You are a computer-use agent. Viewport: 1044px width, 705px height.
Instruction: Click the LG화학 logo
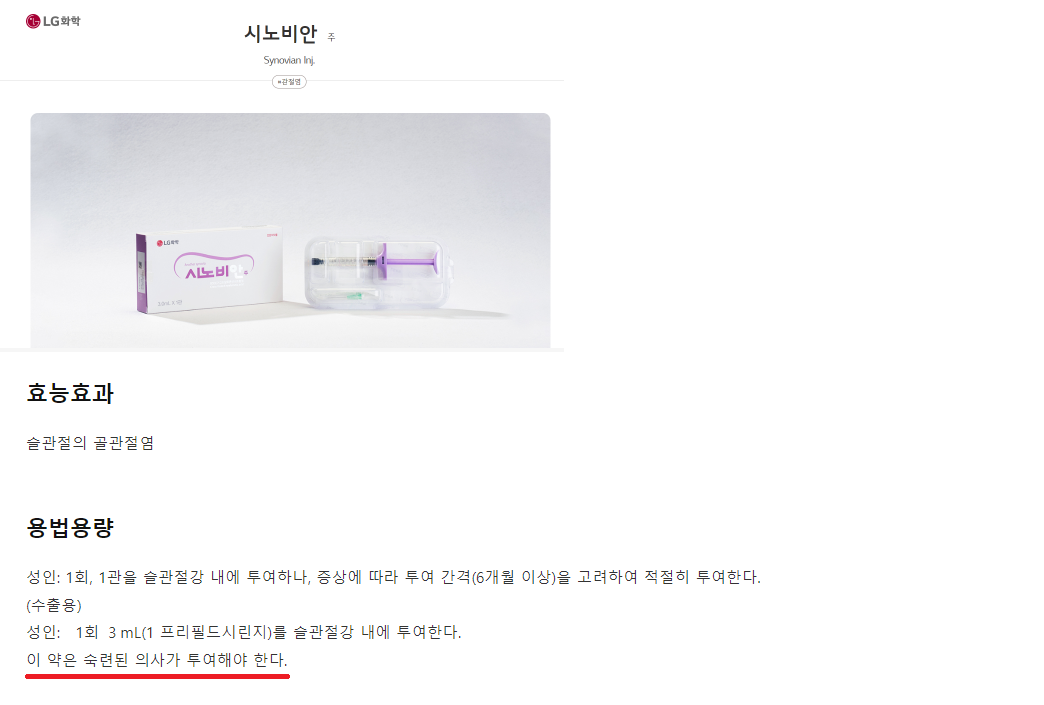point(53,21)
